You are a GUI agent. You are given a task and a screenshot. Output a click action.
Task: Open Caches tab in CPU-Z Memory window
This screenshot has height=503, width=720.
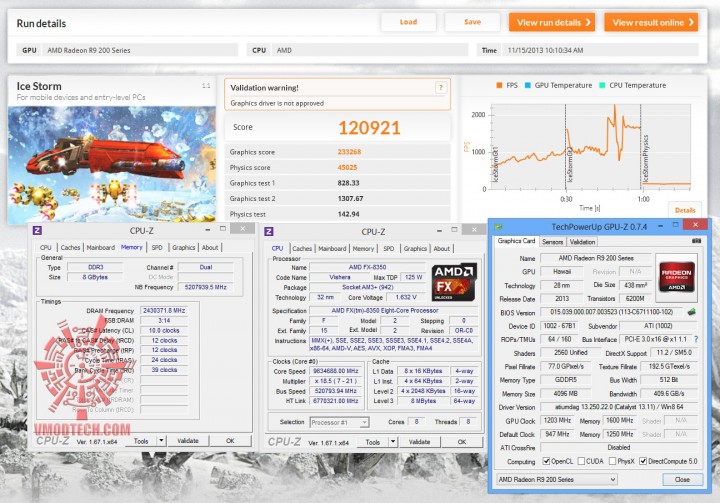70,247
